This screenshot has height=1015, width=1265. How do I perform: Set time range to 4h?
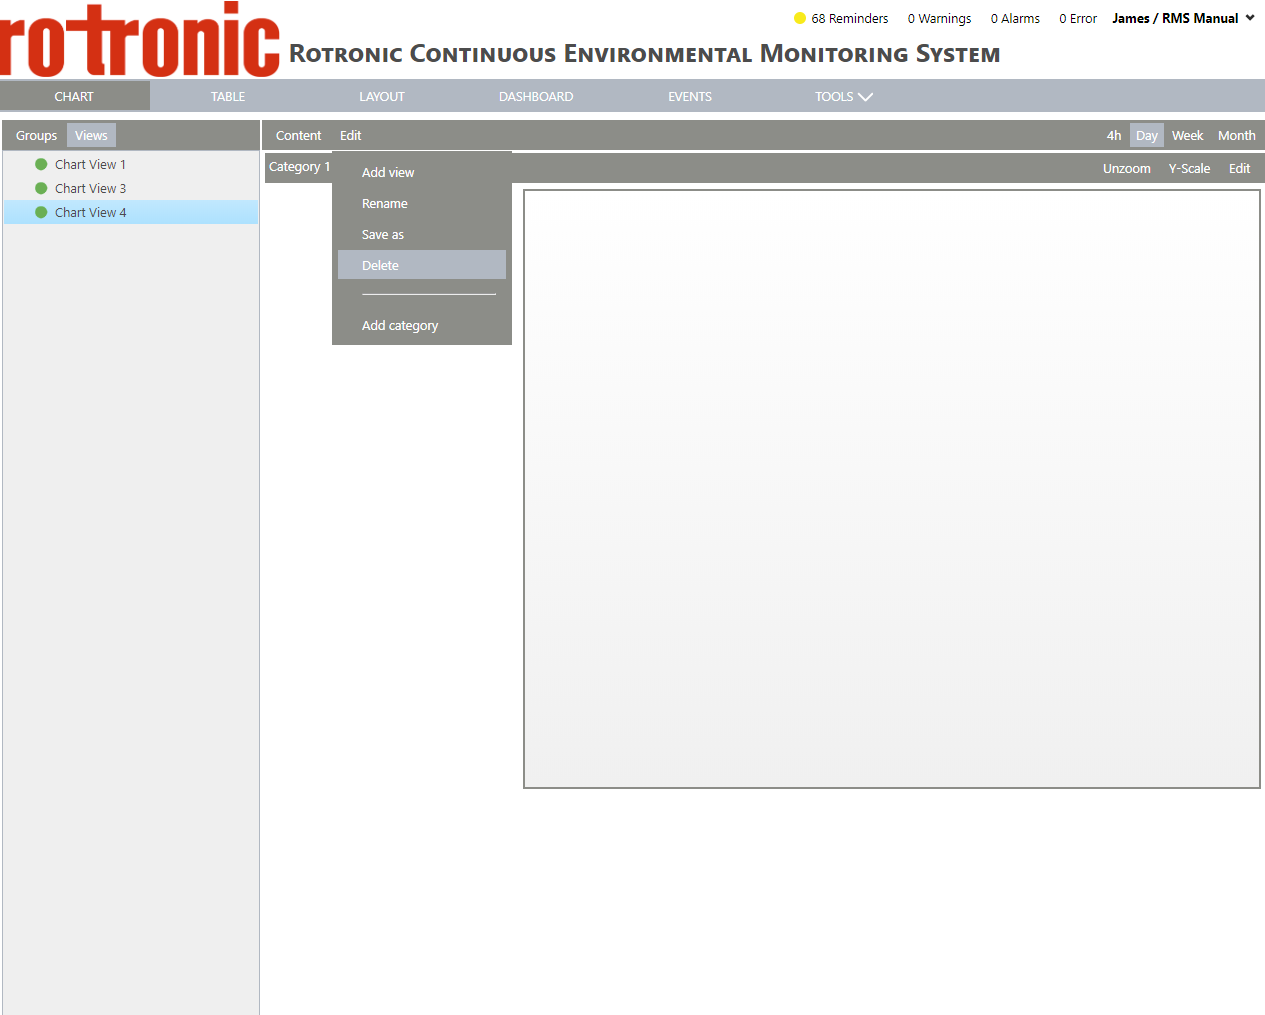(x=1114, y=135)
